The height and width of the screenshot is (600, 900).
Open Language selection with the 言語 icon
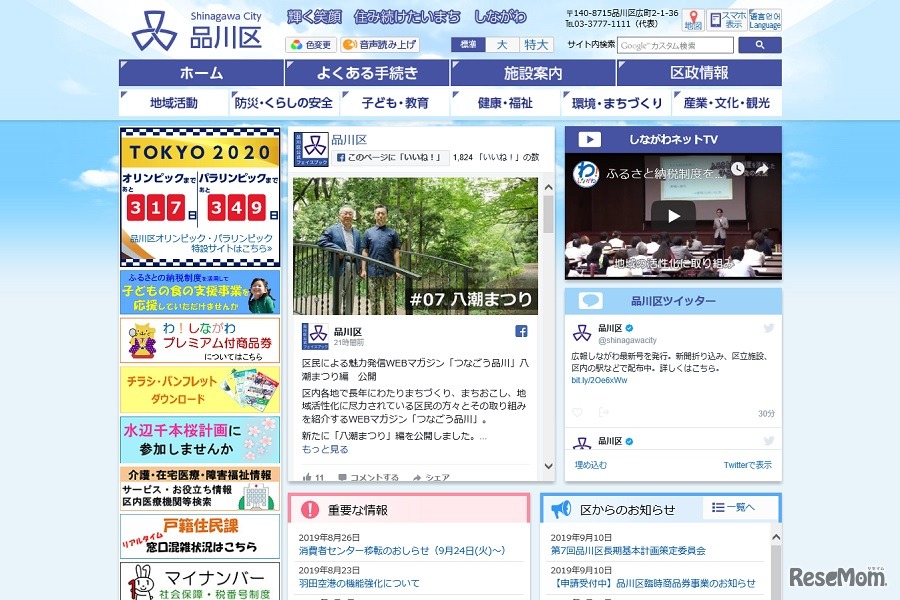(765, 19)
